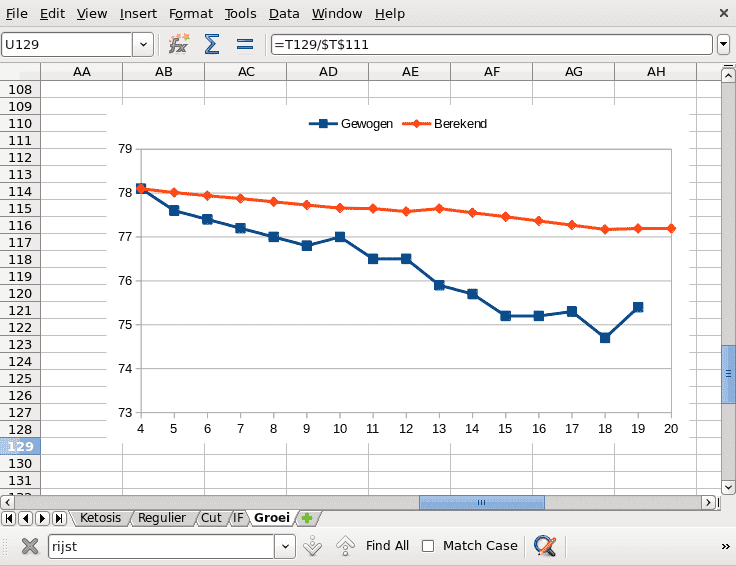736x566 pixels.
Task: Click the formula input field
Action: click(x=490, y=44)
